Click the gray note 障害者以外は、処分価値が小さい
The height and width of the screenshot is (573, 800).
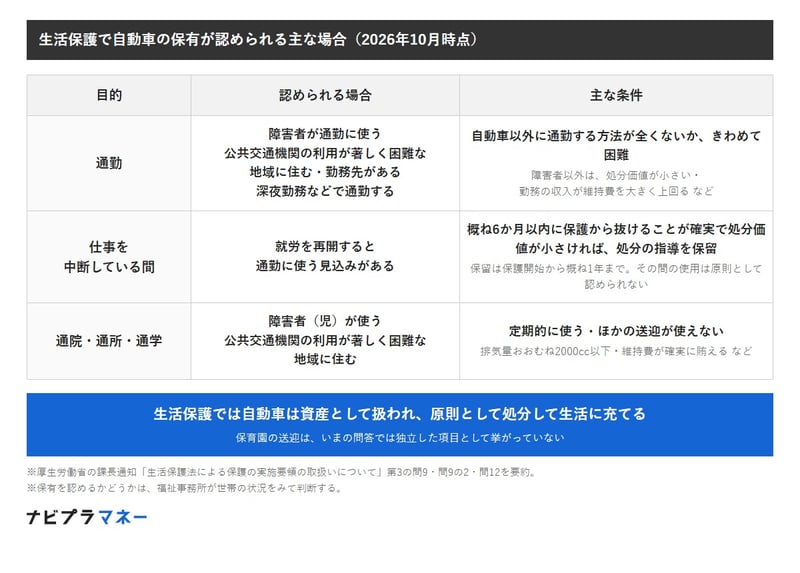(616, 183)
